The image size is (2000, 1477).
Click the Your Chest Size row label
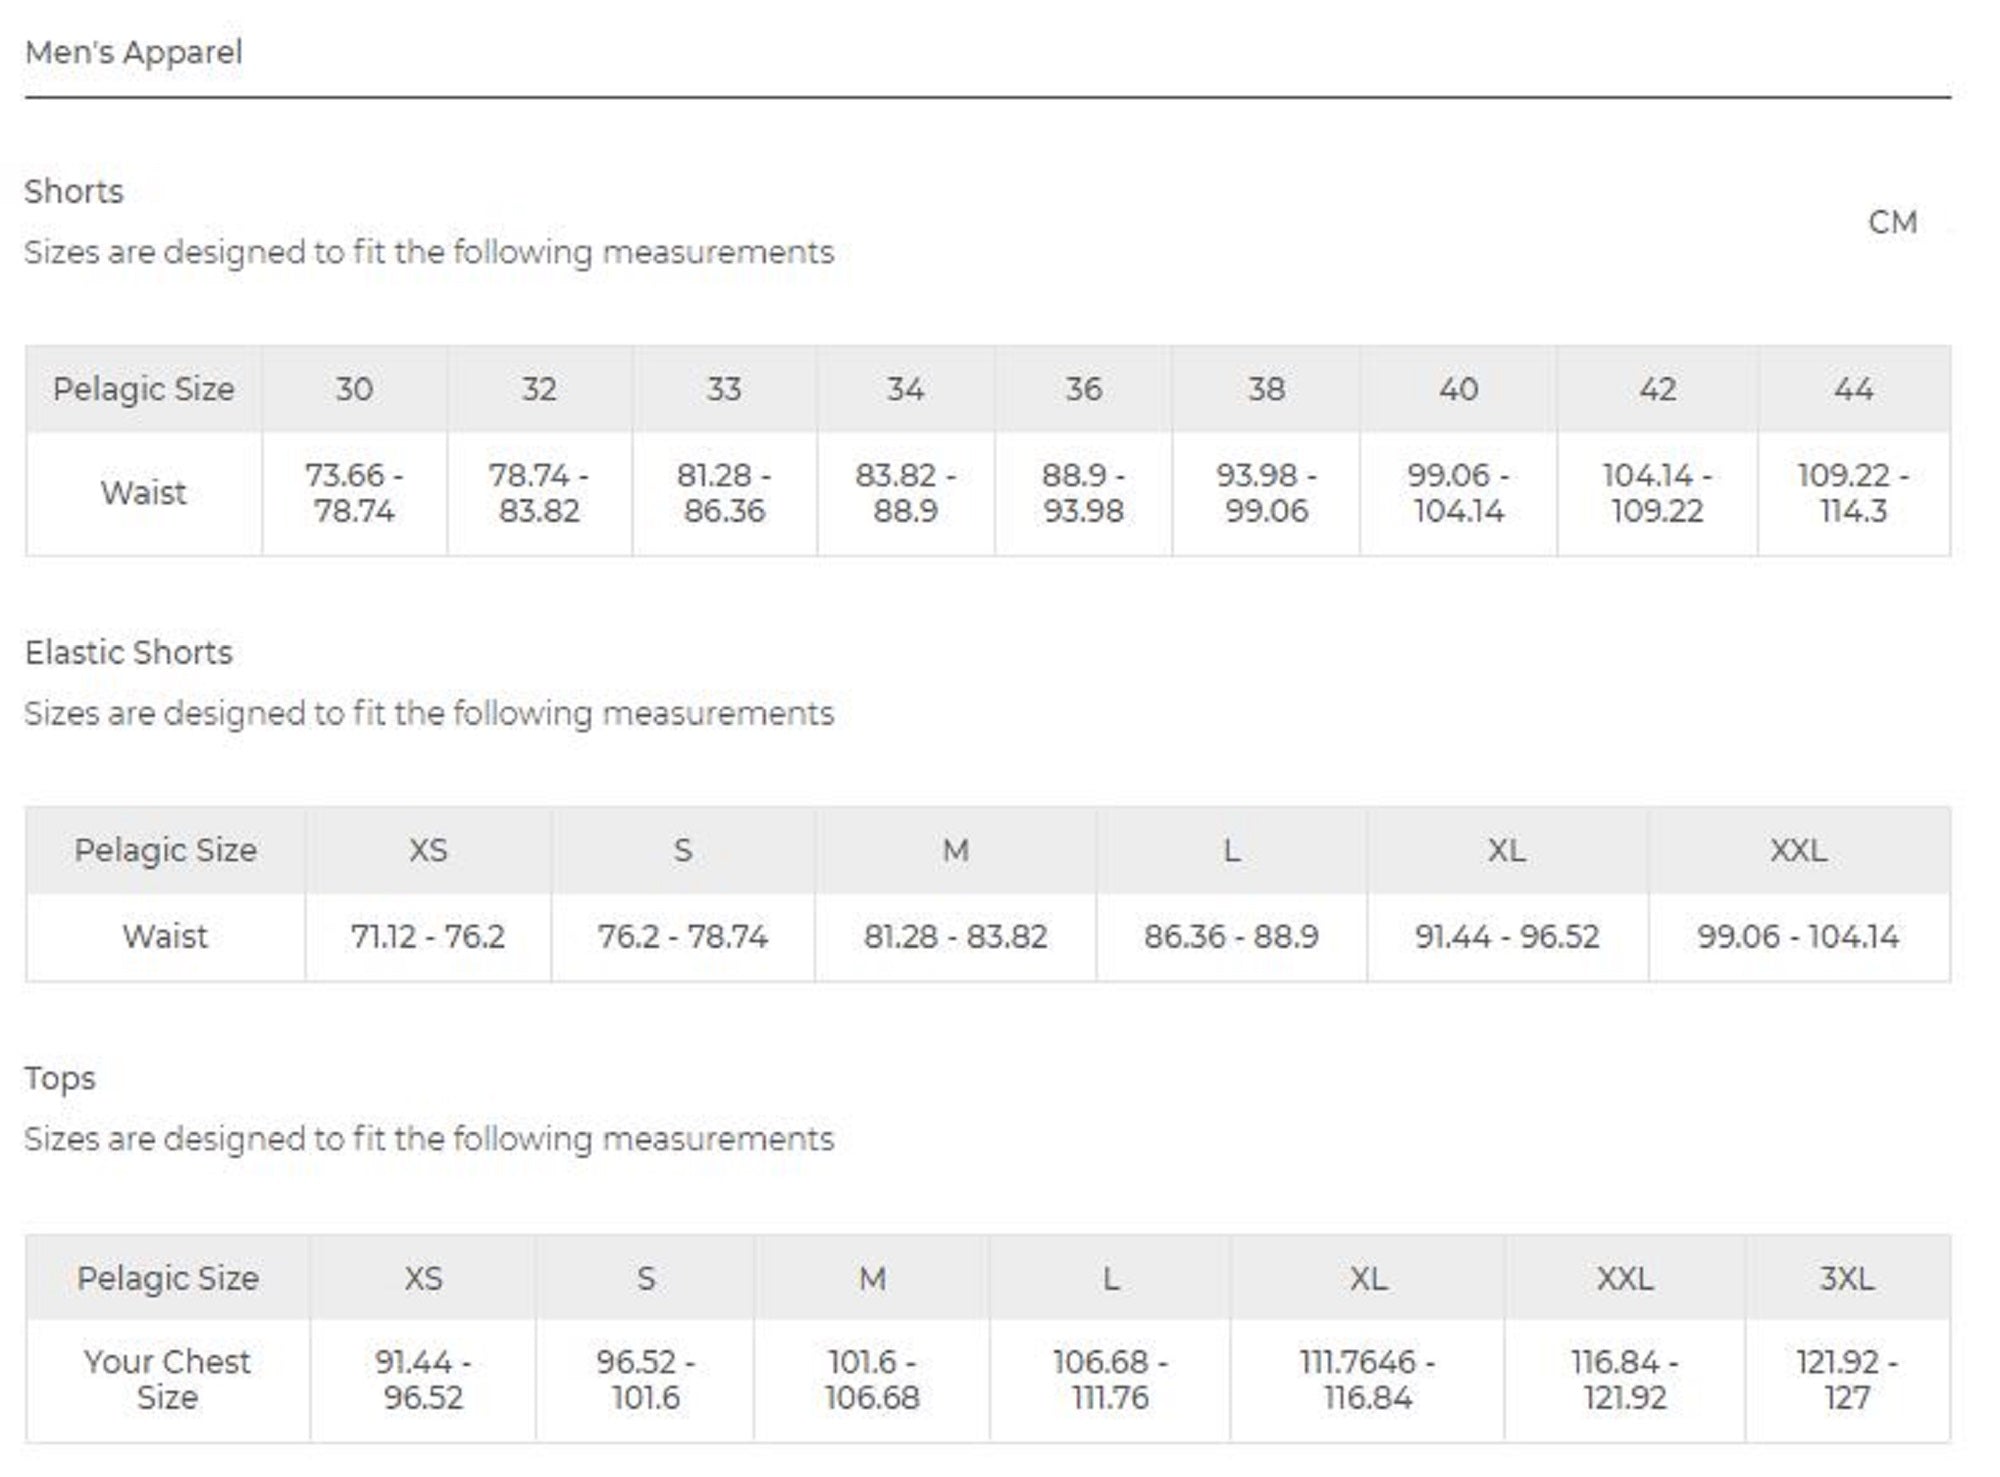pos(167,1379)
